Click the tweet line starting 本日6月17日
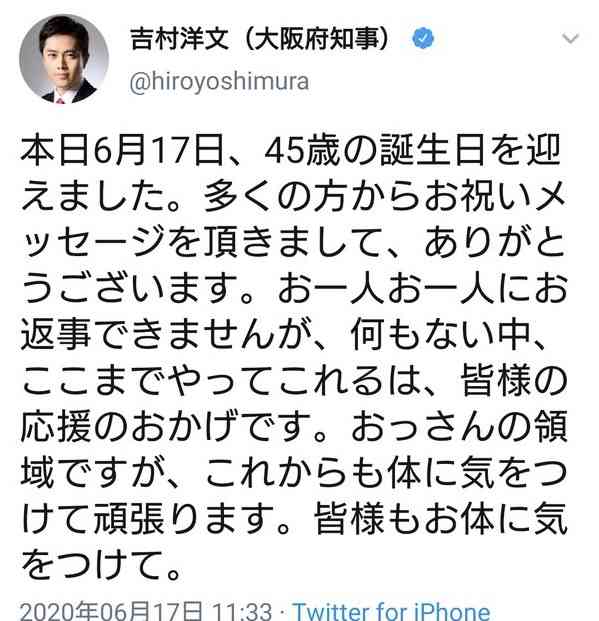The image size is (599, 621). coord(291,150)
